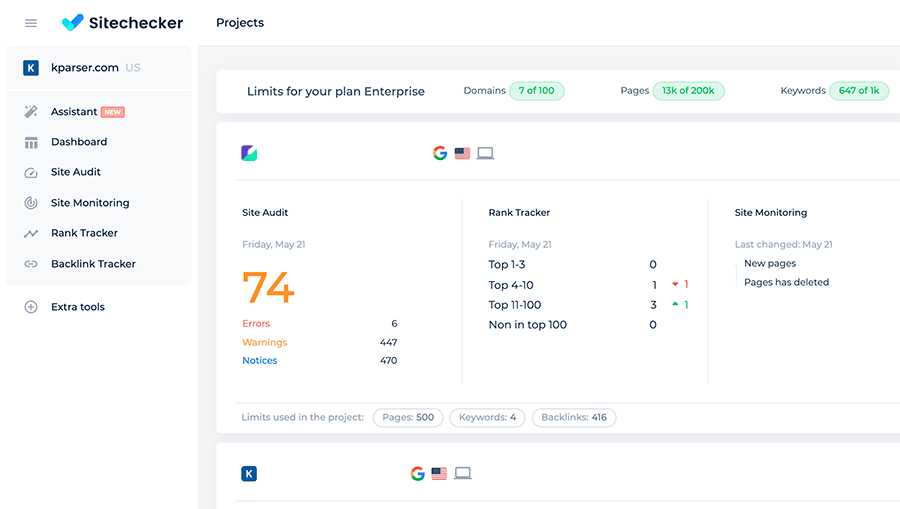Click the Sitechecker logo
The height and width of the screenshot is (509, 900).
(122, 22)
